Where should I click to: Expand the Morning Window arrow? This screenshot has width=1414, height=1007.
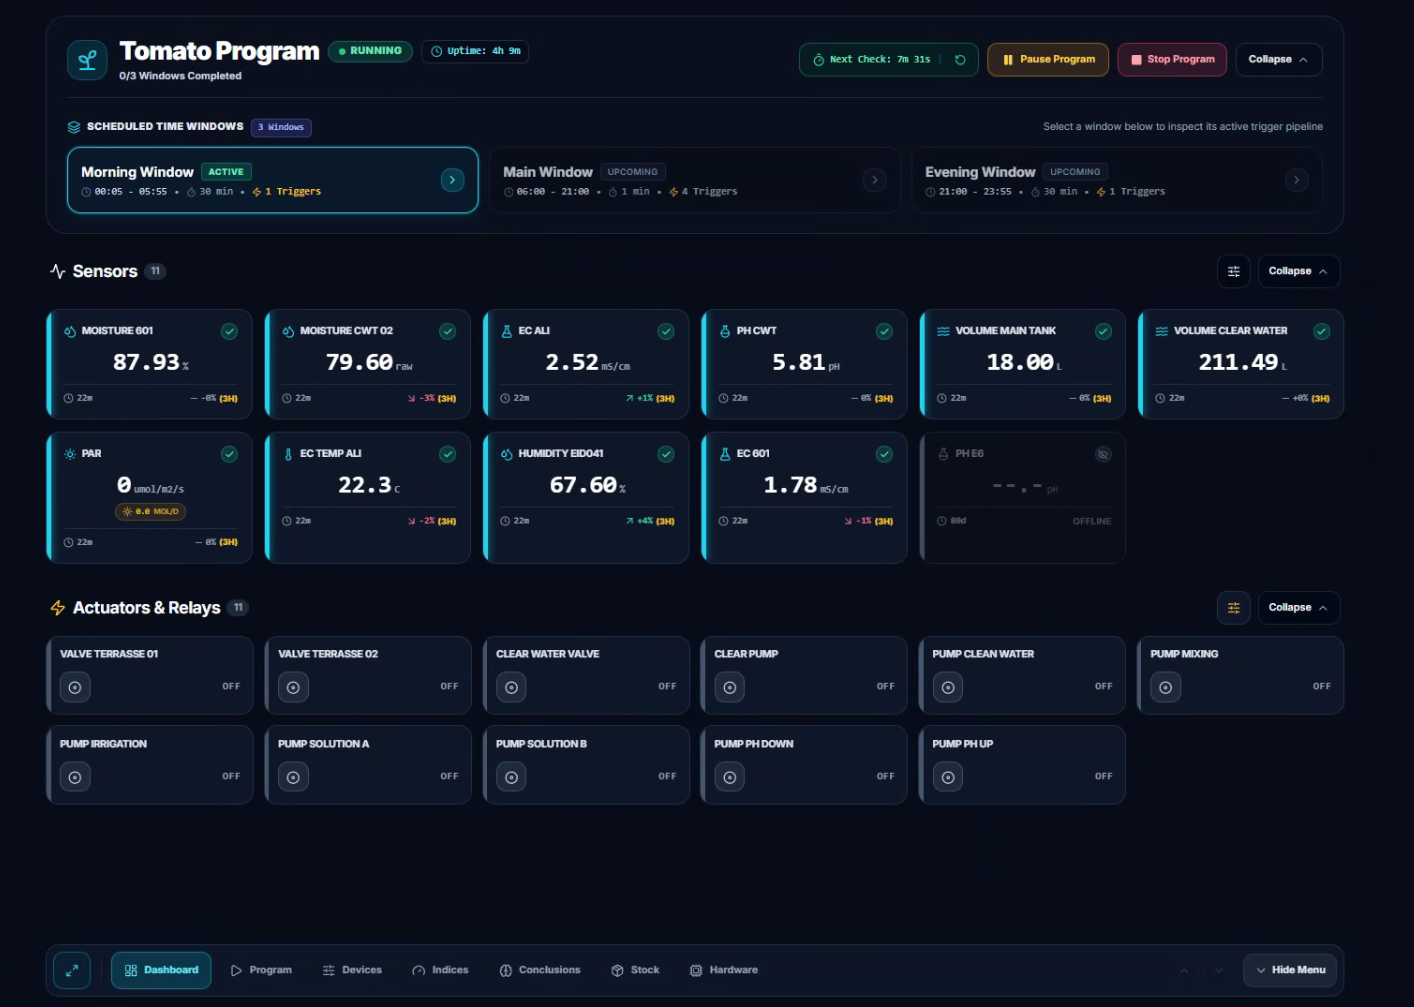tap(452, 180)
